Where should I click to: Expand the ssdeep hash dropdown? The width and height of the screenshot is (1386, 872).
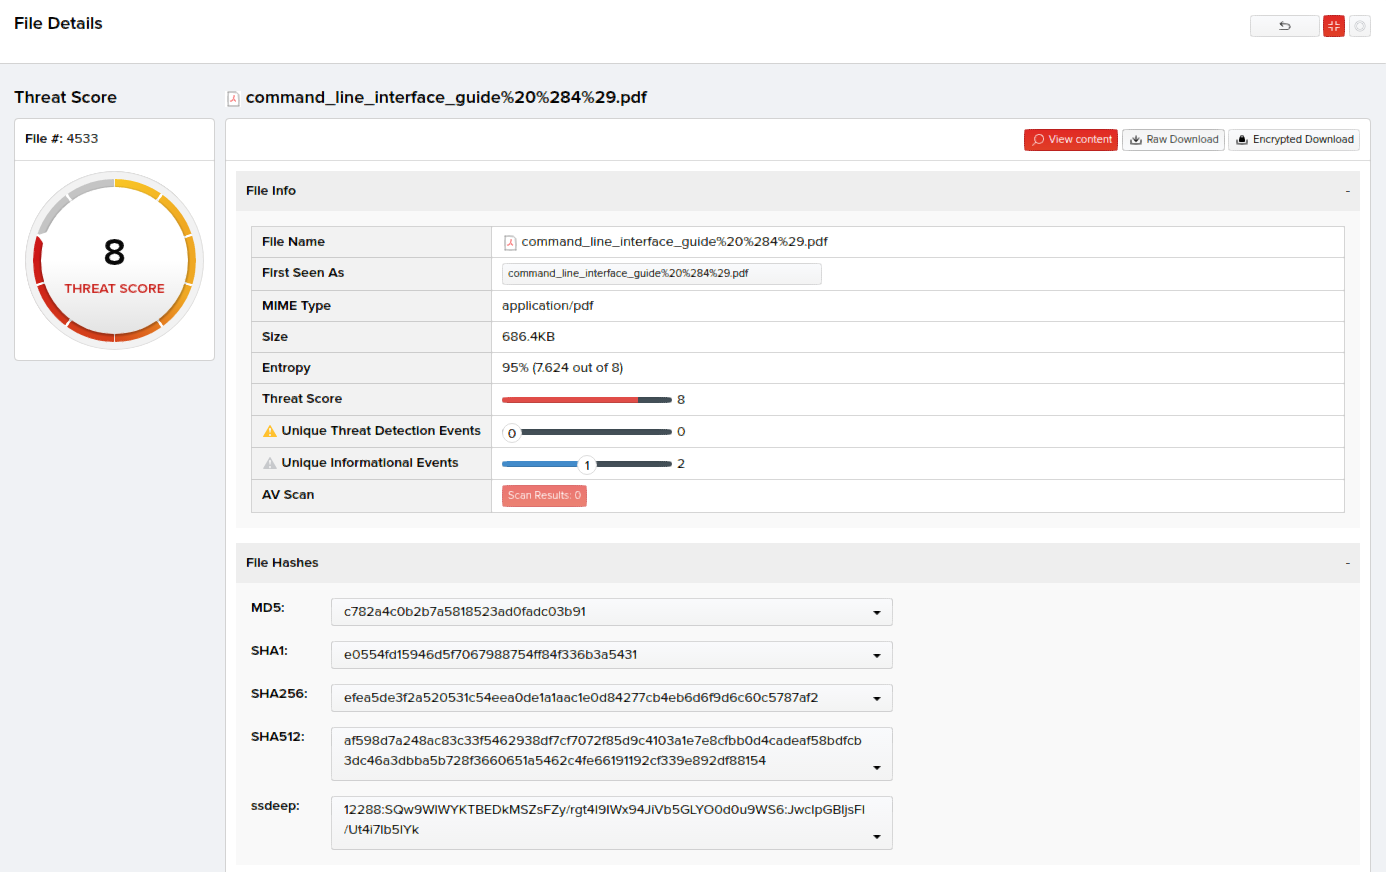tap(876, 836)
